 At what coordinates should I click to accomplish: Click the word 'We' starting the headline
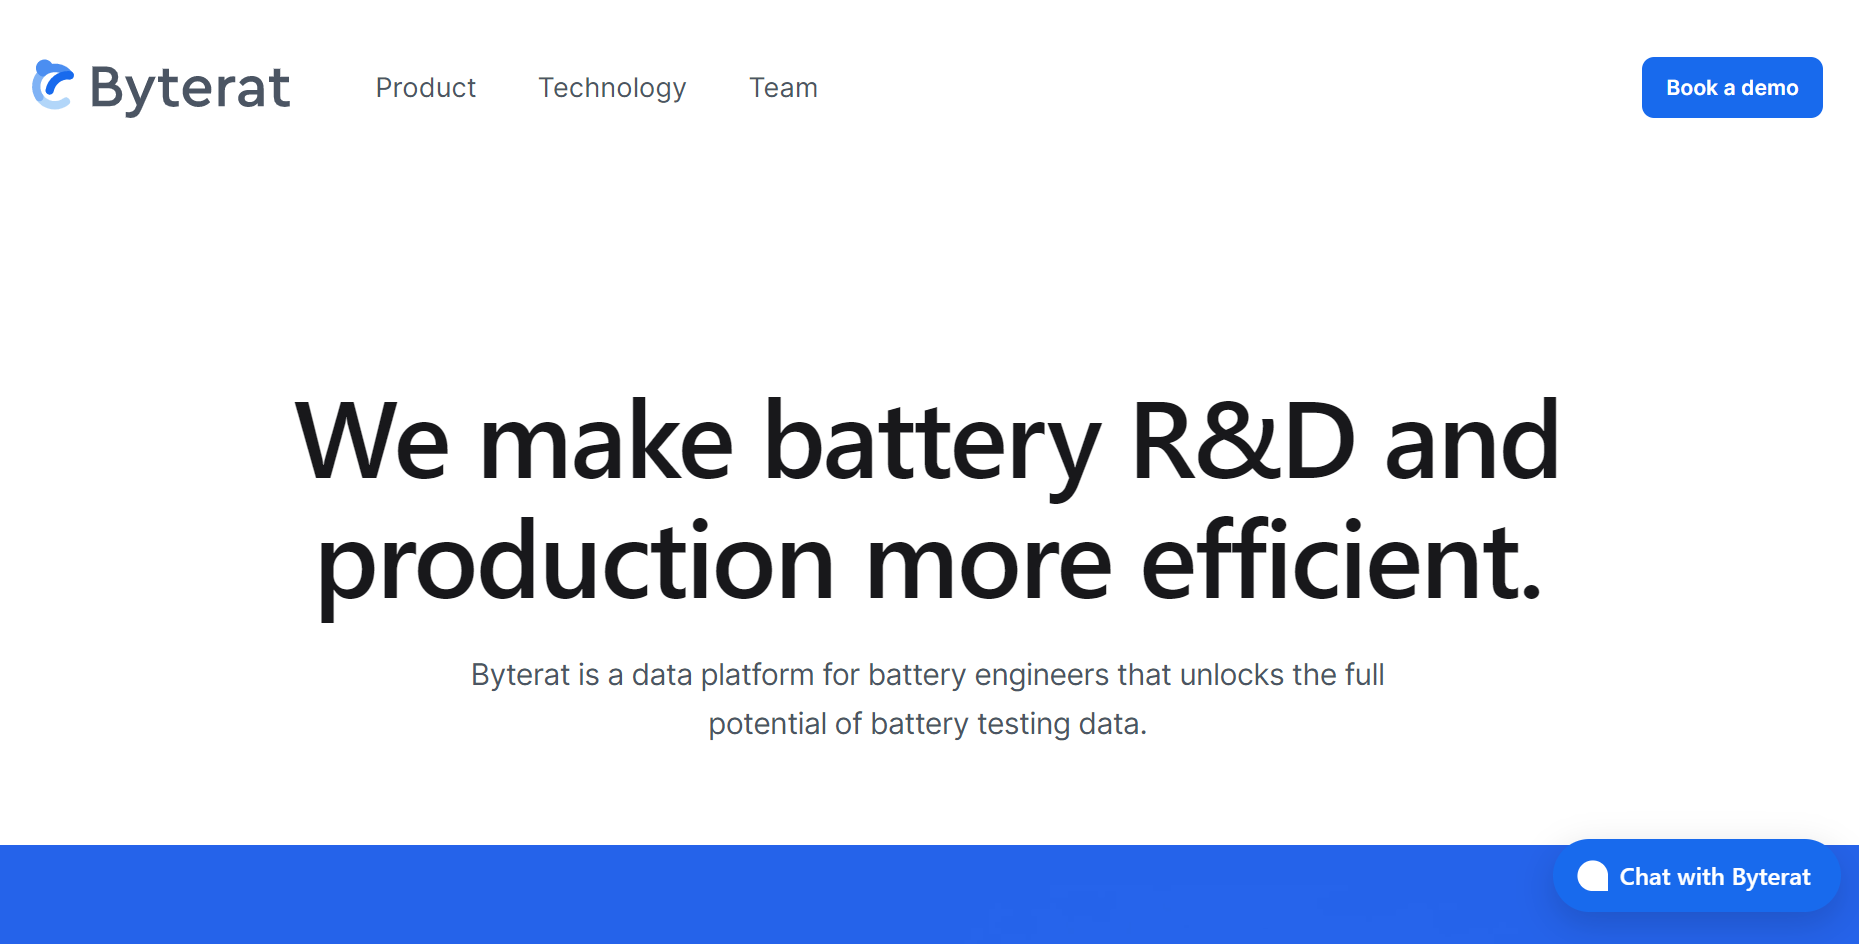coord(372,441)
